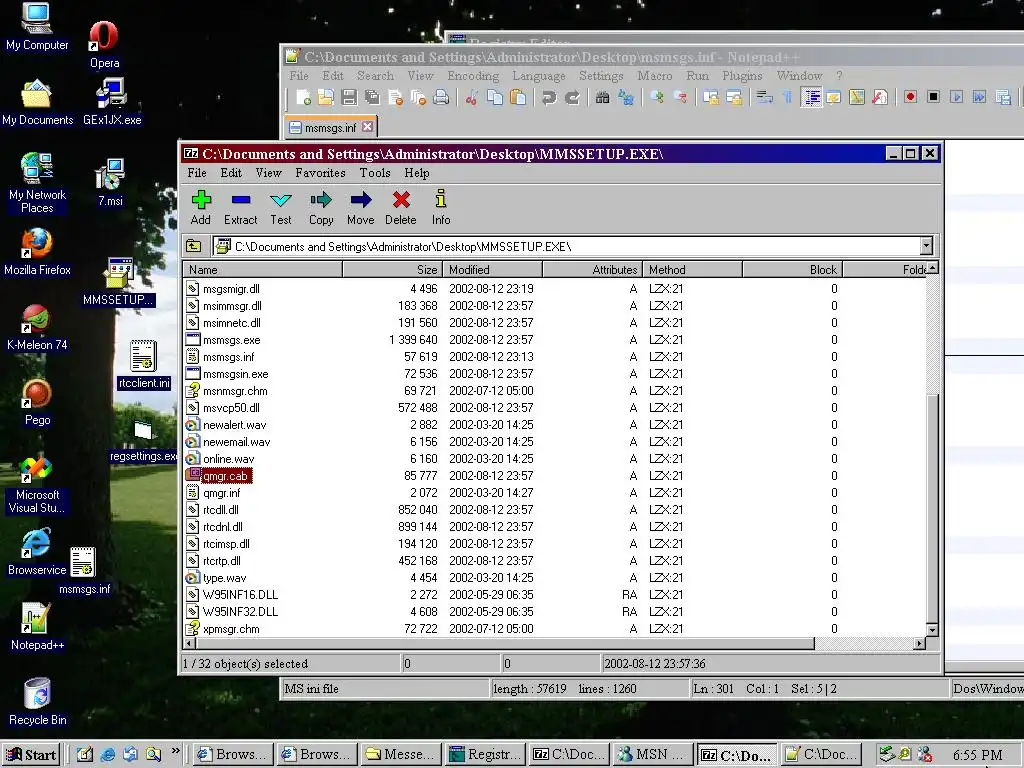Click the horizontal scrollbar right arrow in 7-Zip
Screen dimensions: 1024x768
pos(920,643)
